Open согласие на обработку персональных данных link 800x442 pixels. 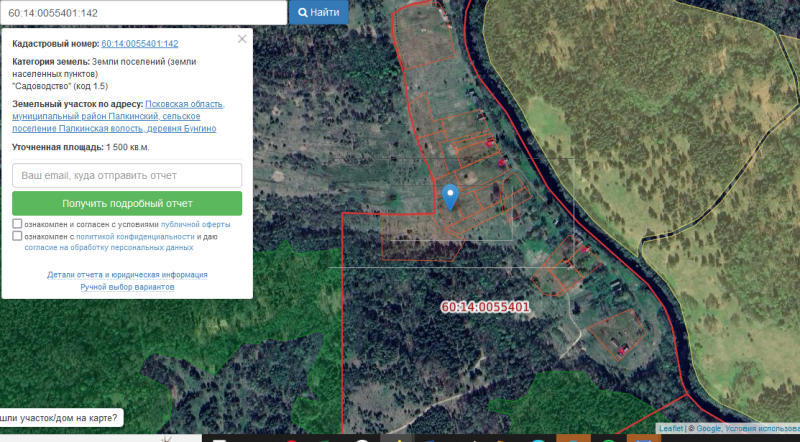[x=109, y=248]
